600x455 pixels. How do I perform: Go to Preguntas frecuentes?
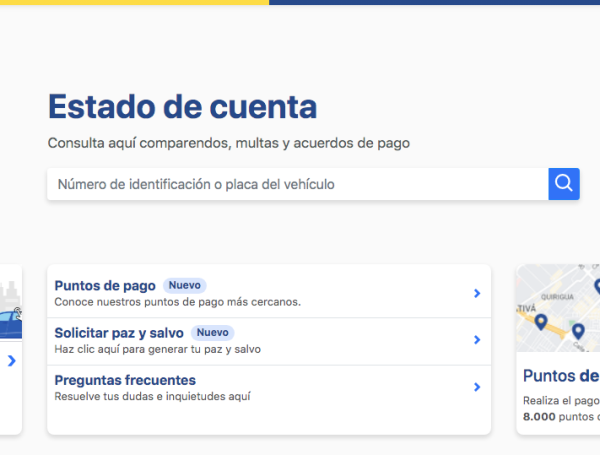click(x=125, y=380)
